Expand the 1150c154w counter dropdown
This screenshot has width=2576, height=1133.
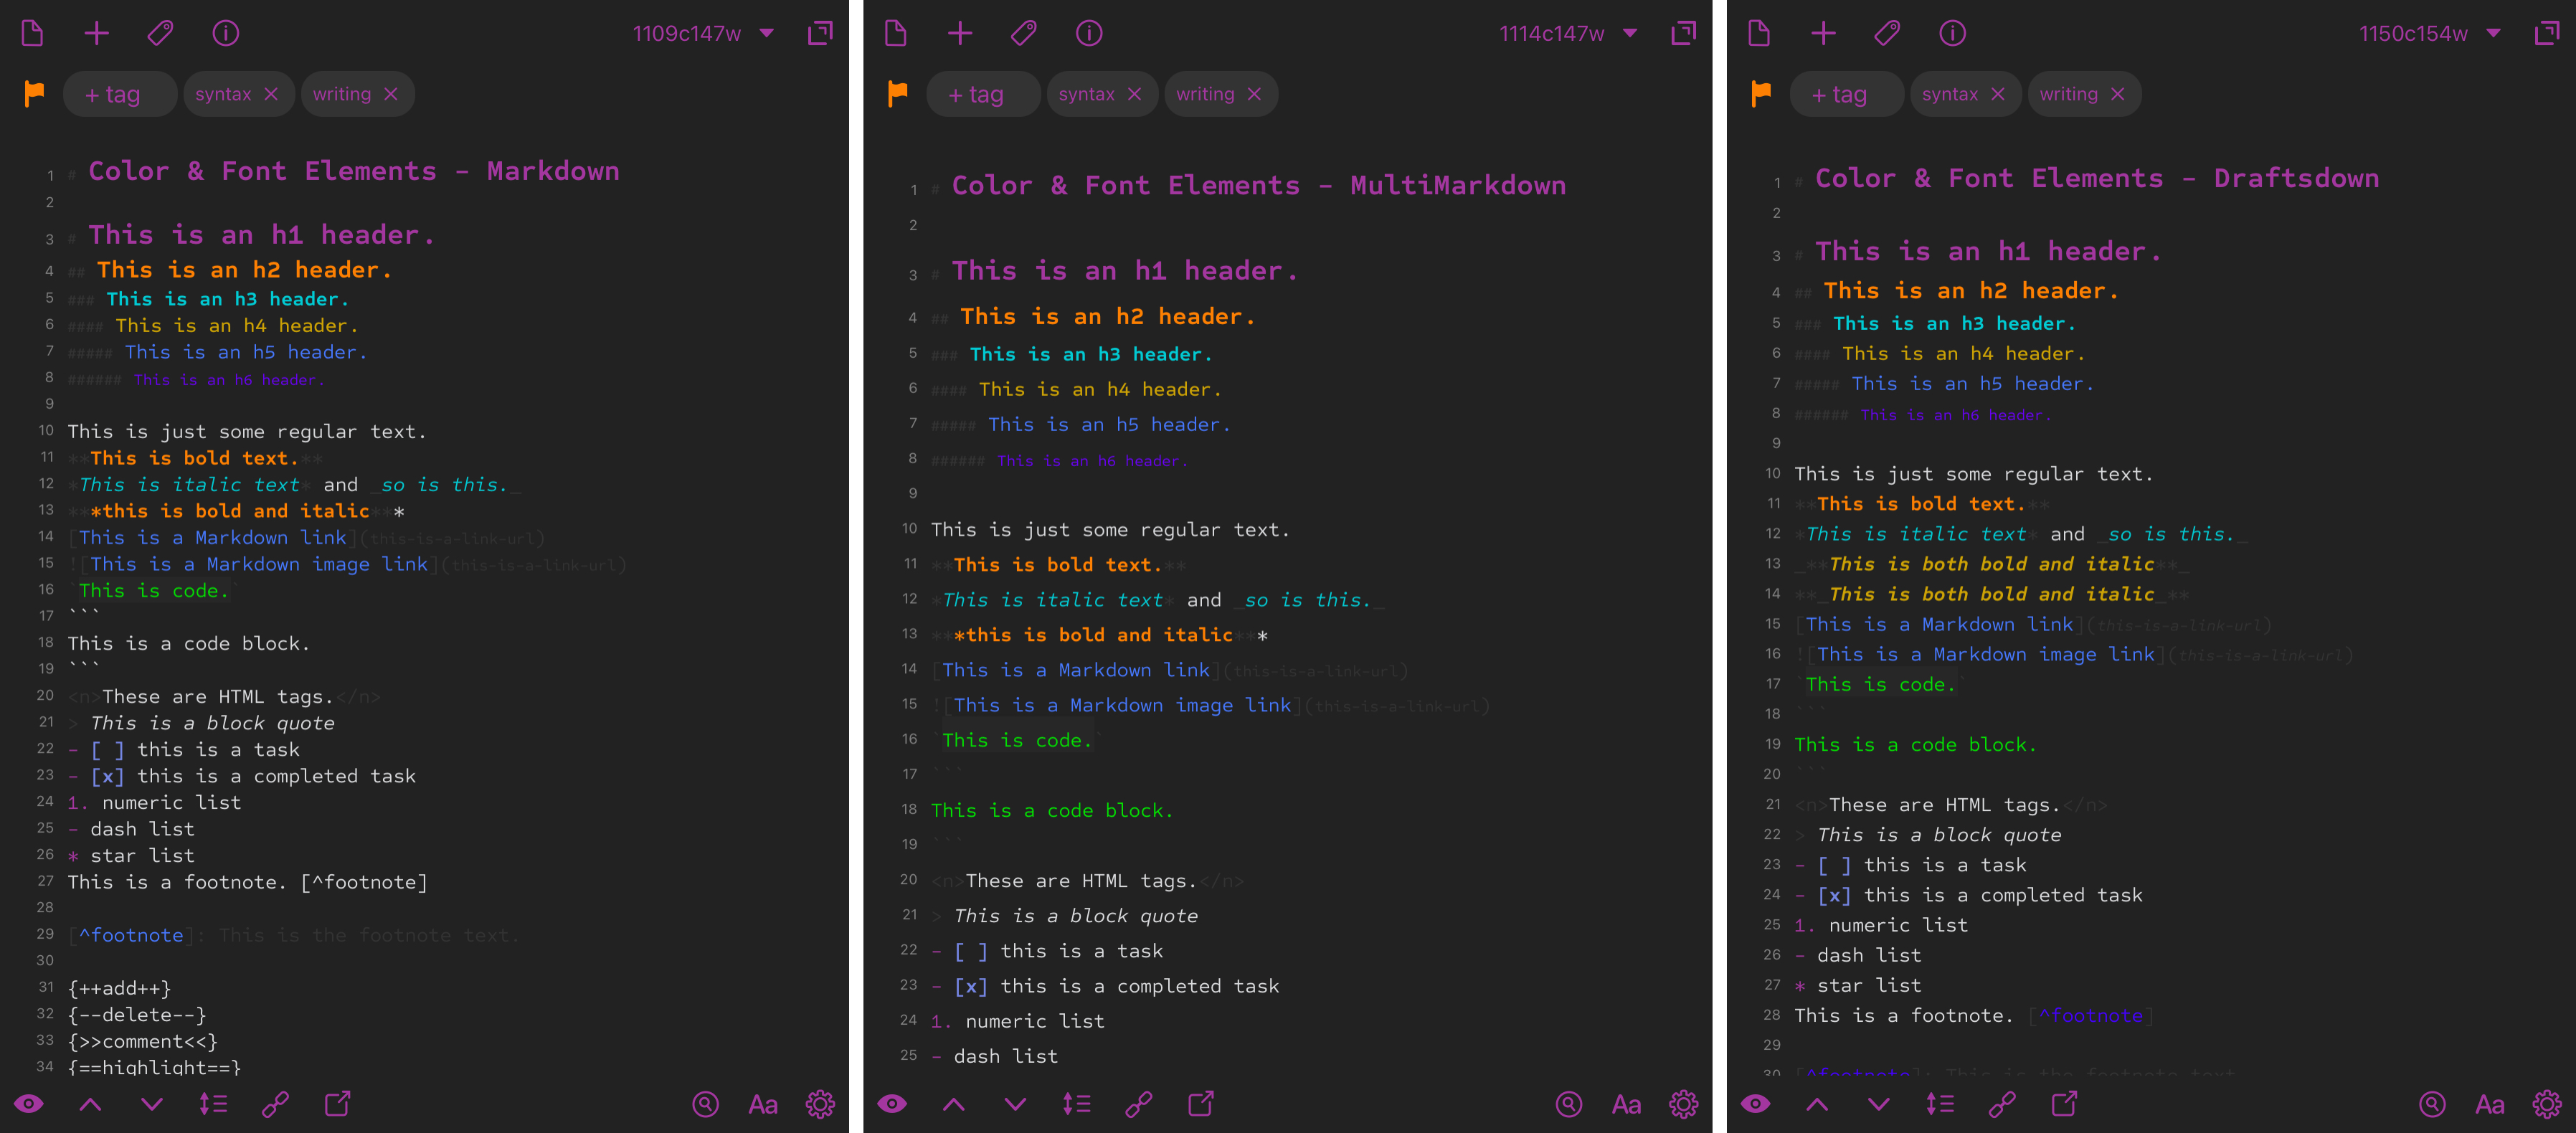click(x=2493, y=34)
